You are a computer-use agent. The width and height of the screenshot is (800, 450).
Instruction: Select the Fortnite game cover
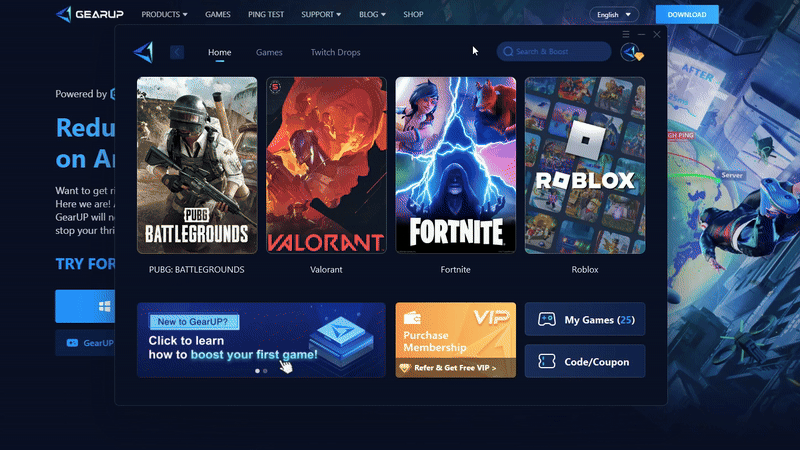456,165
